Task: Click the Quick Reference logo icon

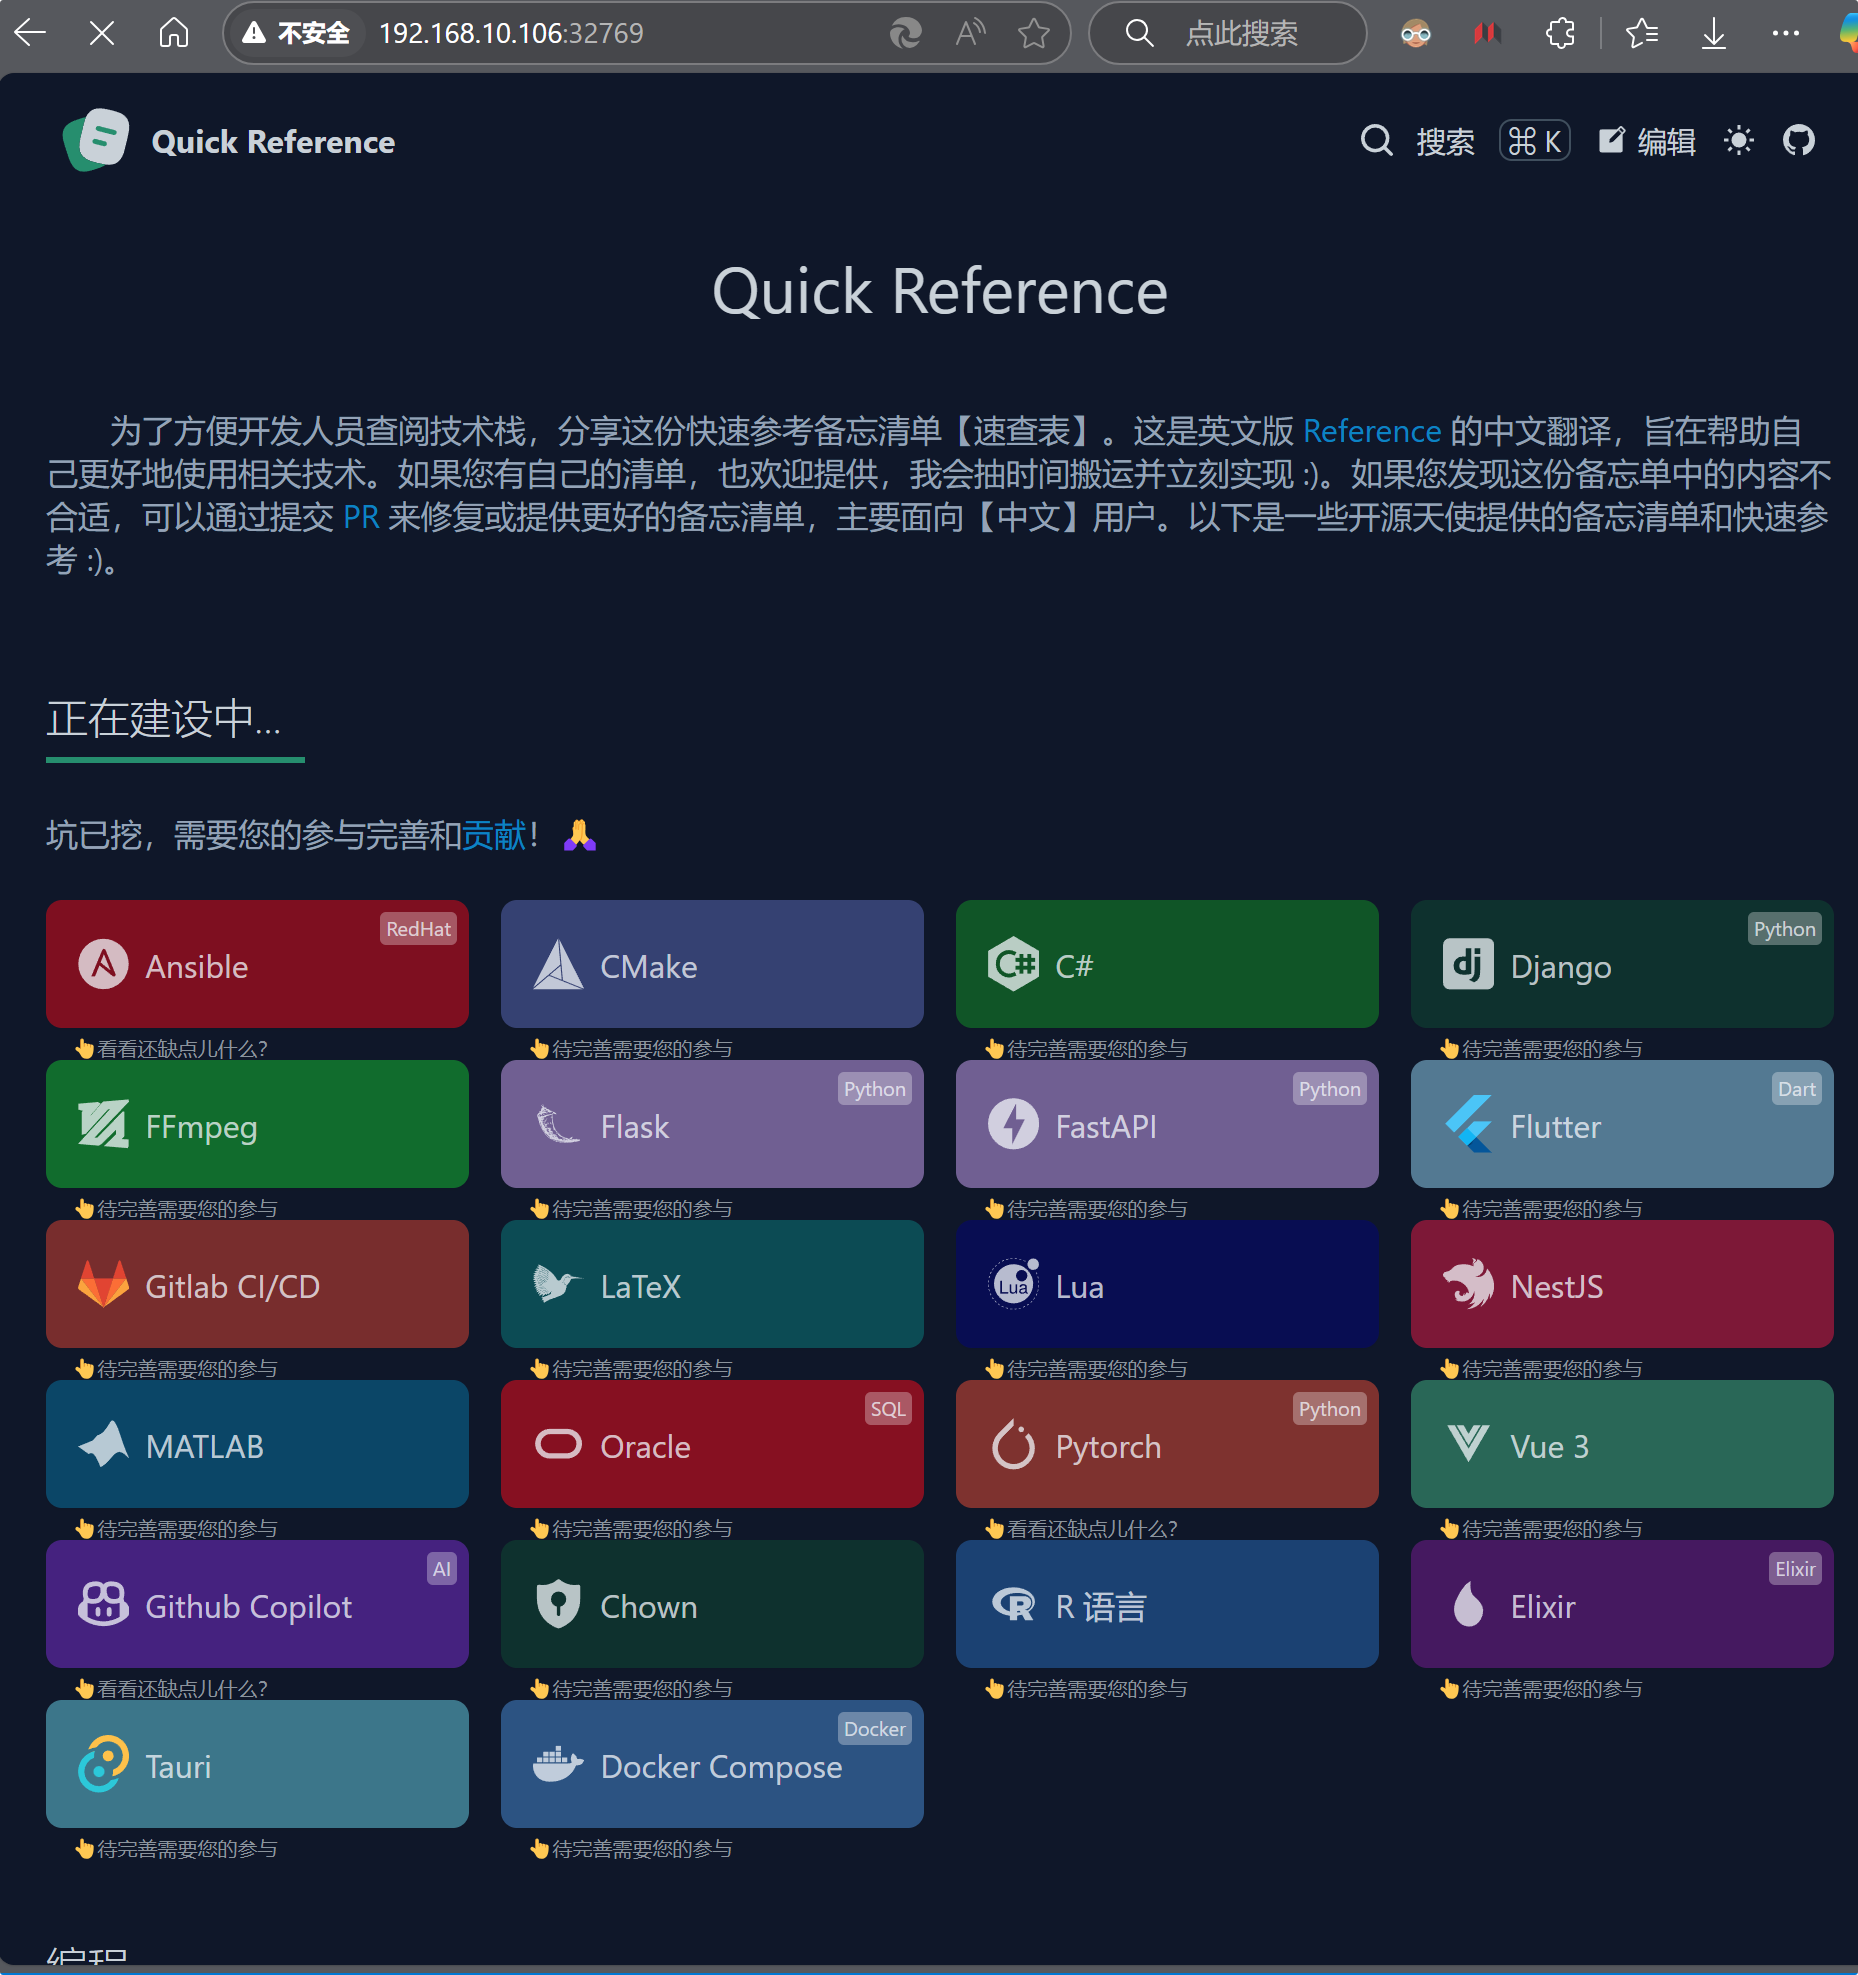Action: point(96,141)
